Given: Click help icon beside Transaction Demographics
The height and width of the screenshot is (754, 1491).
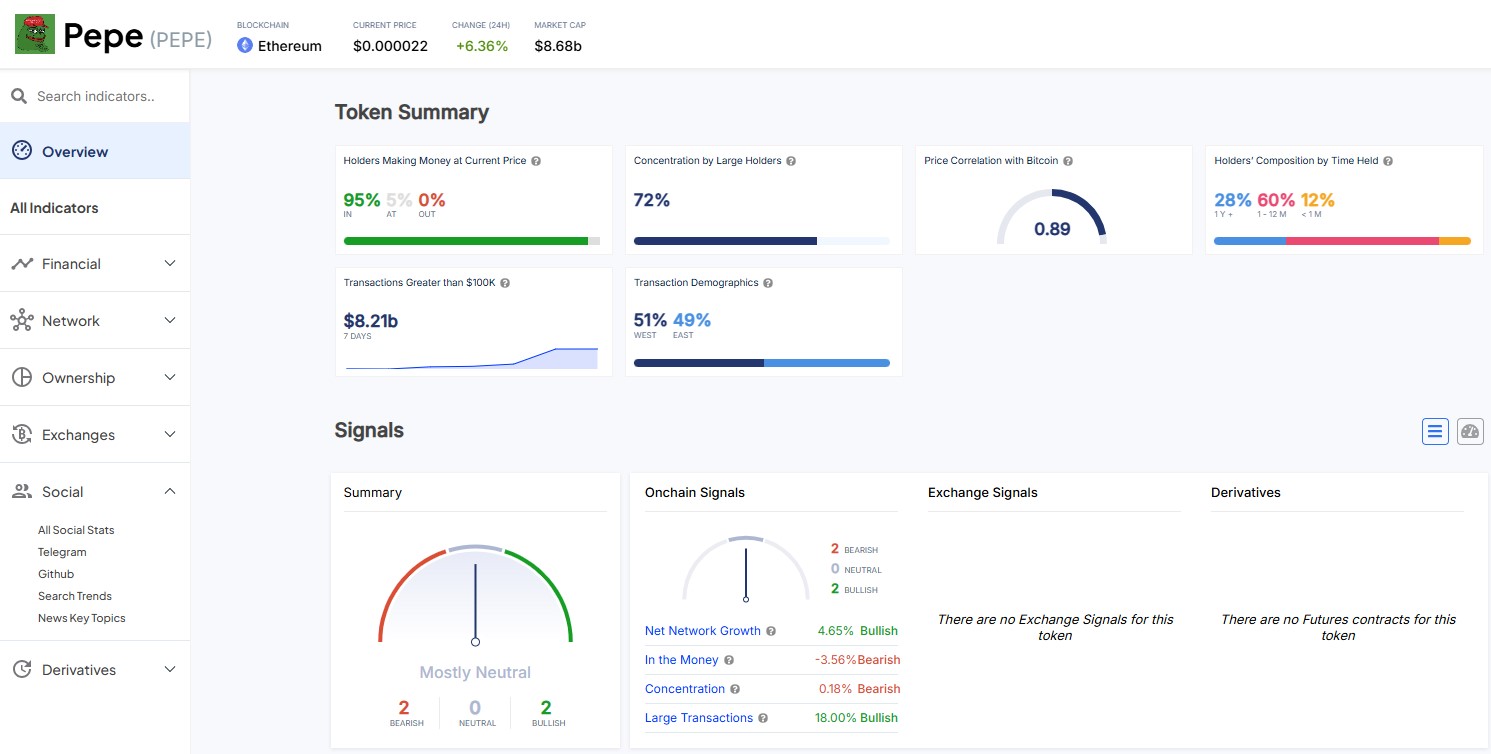Looking at the screenshot, I should pyautogui.click(x=768, y=283).
